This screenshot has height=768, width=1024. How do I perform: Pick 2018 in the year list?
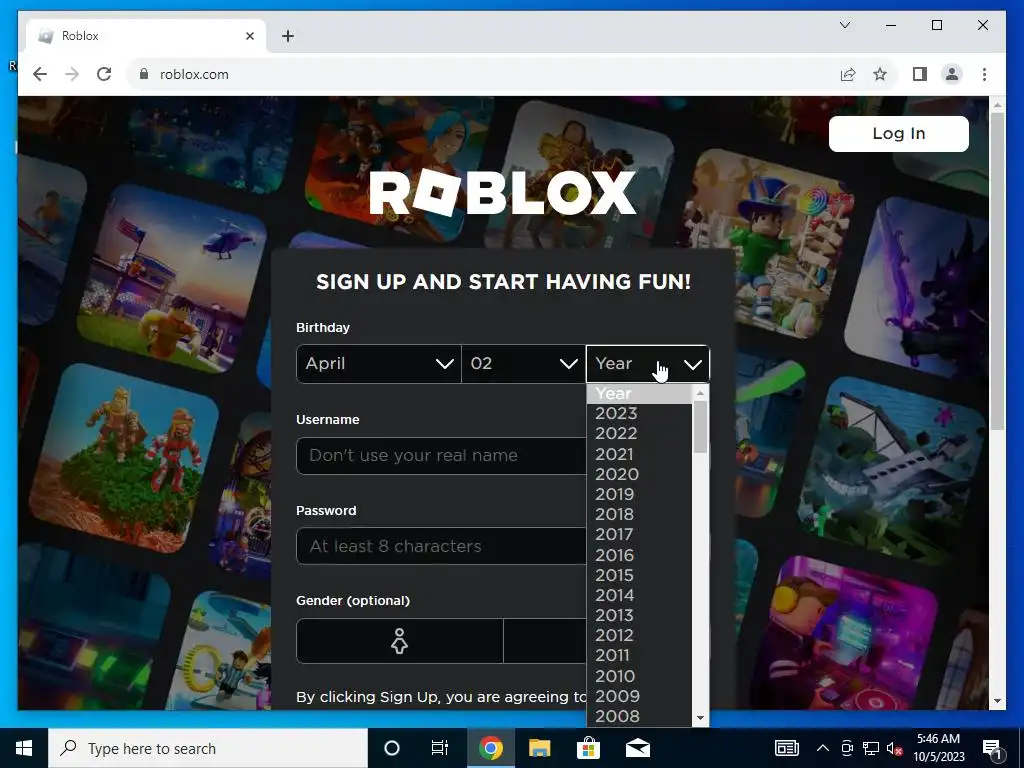pos(639,515)
